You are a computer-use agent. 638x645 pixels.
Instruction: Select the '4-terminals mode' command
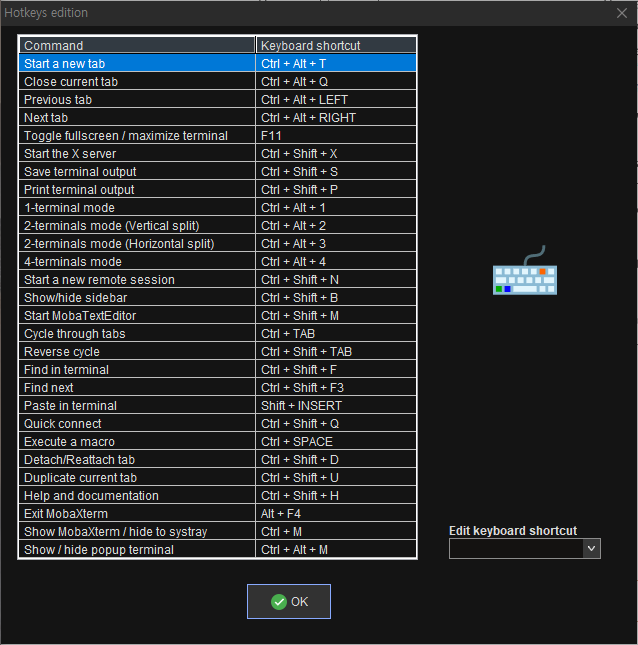pyautogui.click(x=137, y=262)
